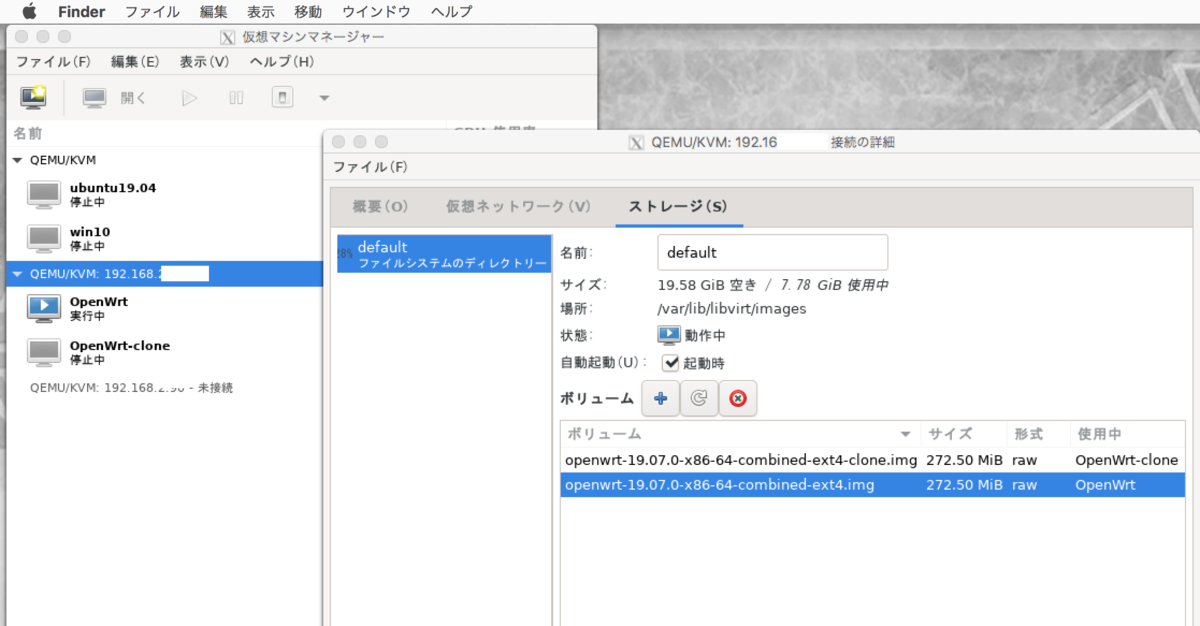Open macOS ヘルプ menu
Viewport: 1200px width, 626px height.
(452, 12)
